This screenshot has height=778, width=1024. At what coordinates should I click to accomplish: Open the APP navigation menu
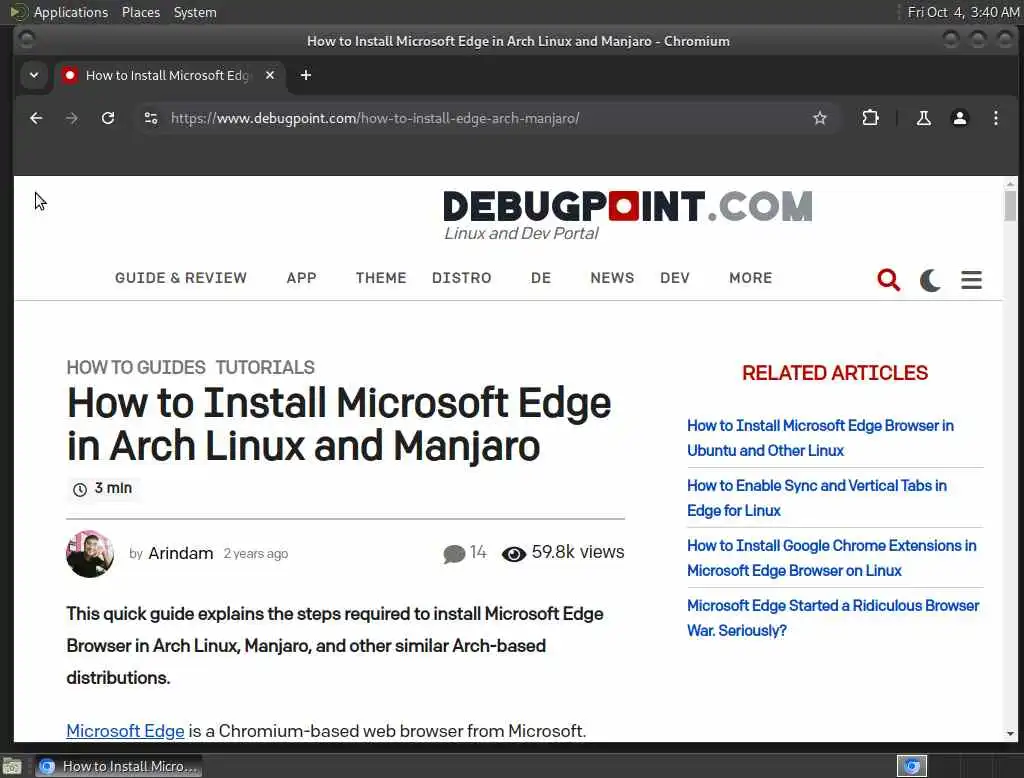302,278
